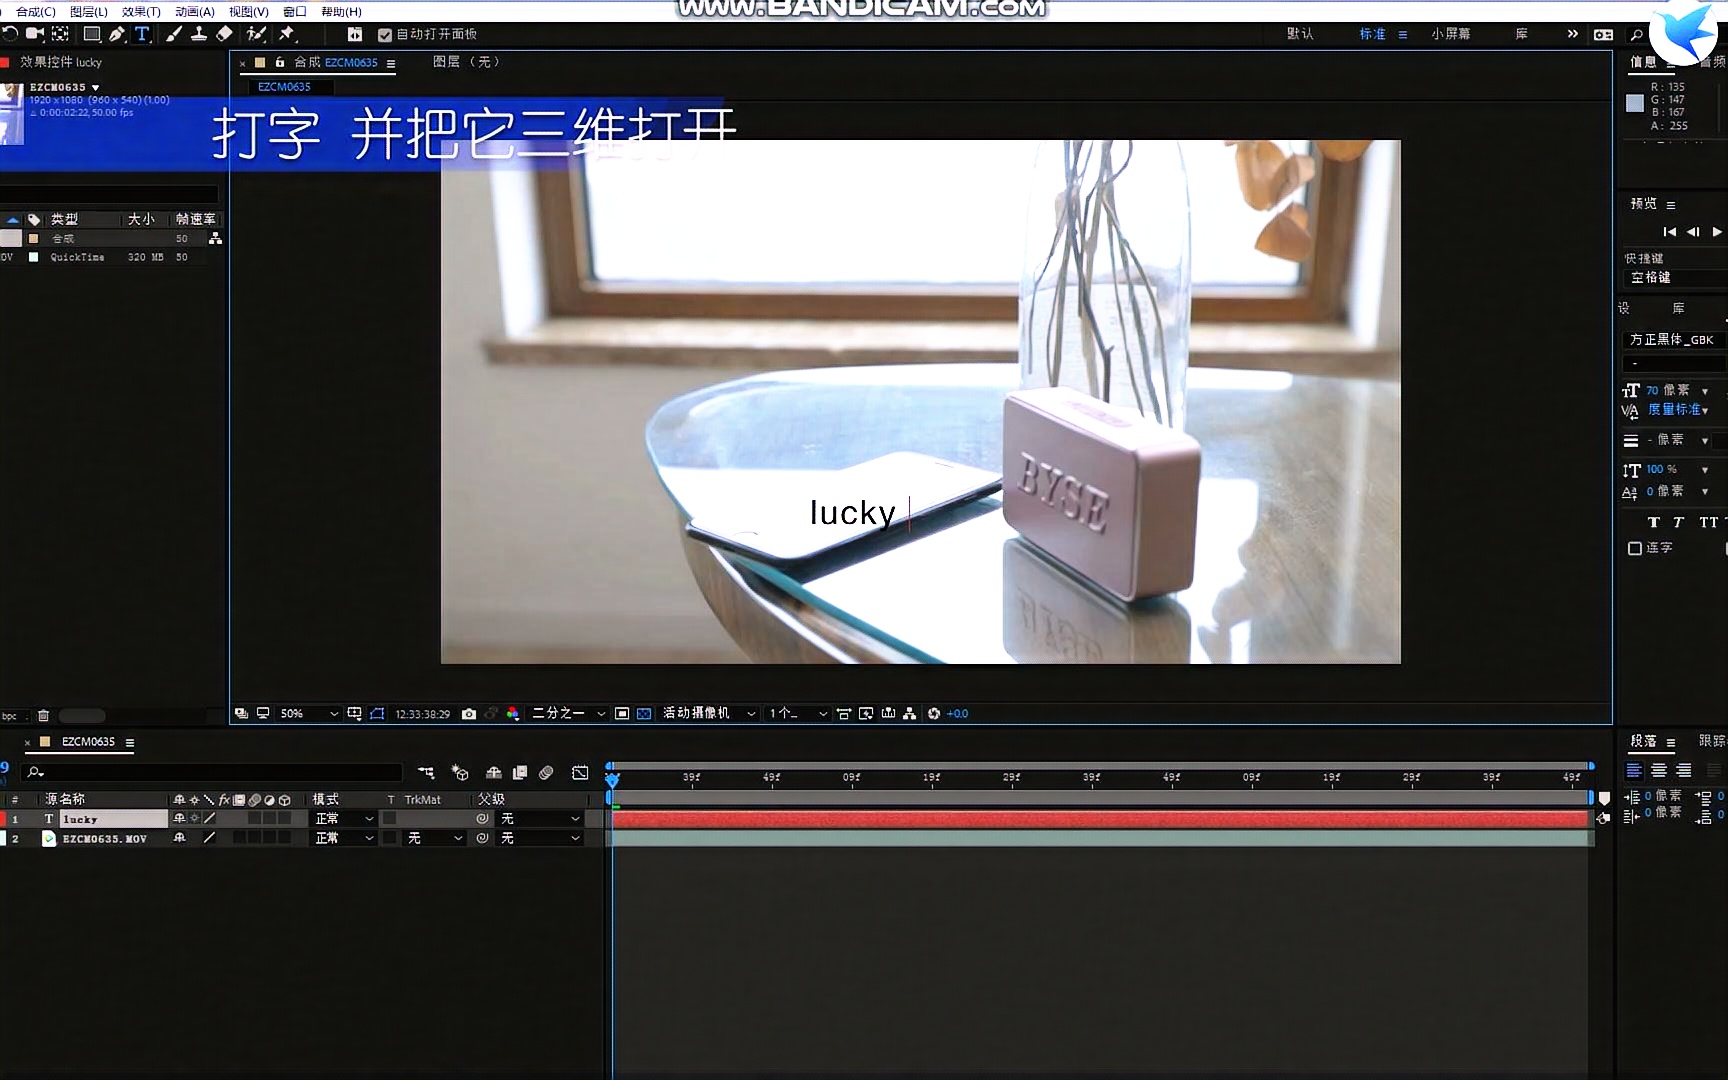The height and width of the screenshot is (1080, 1728).
Task: Open the 动画(A) menu
Action: coord(194,12)
